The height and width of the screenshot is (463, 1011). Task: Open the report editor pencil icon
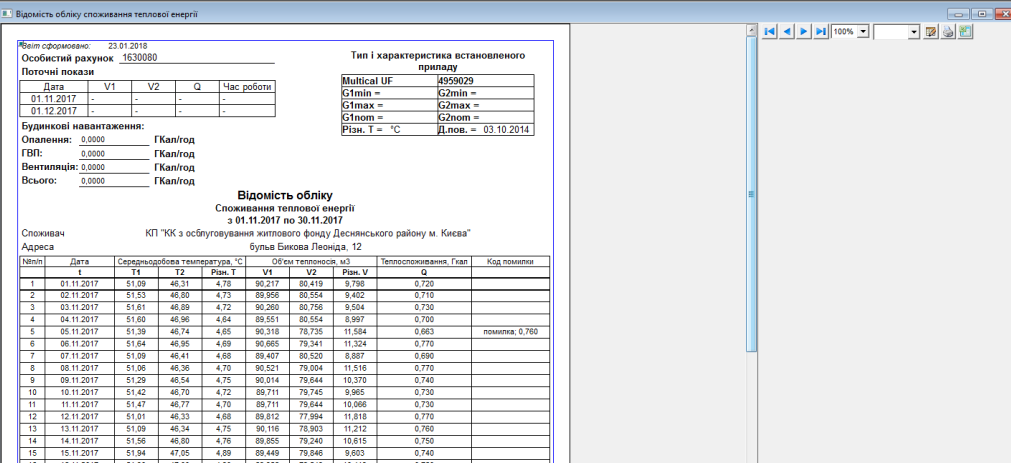930,32
